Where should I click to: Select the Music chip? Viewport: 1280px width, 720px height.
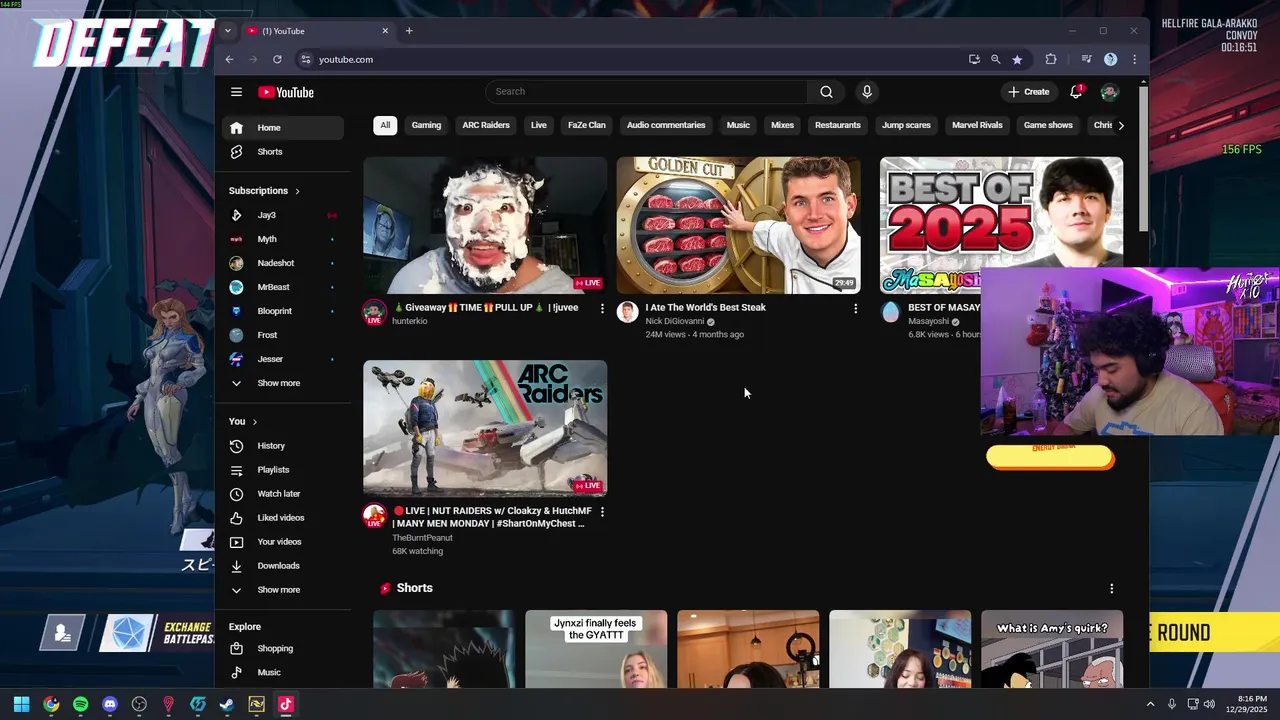click(x=738, y=125)
